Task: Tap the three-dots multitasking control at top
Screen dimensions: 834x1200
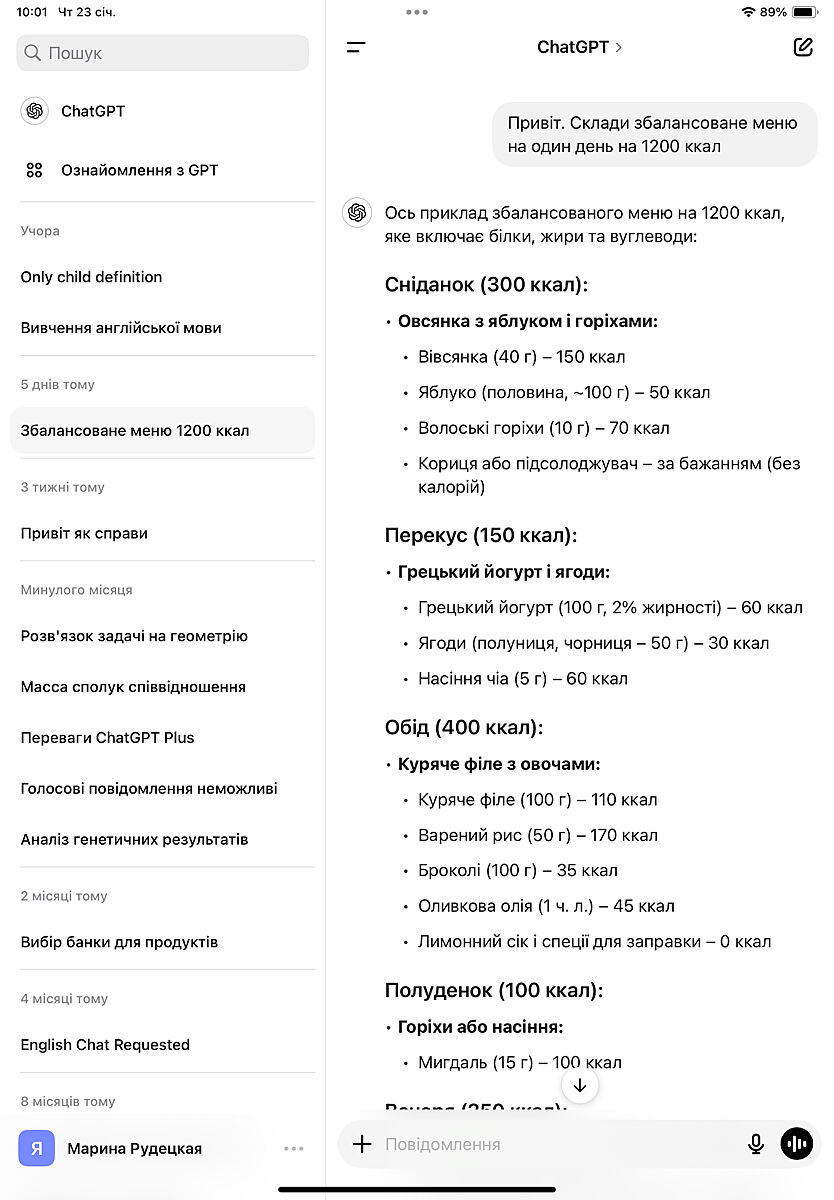Action: 417,12
